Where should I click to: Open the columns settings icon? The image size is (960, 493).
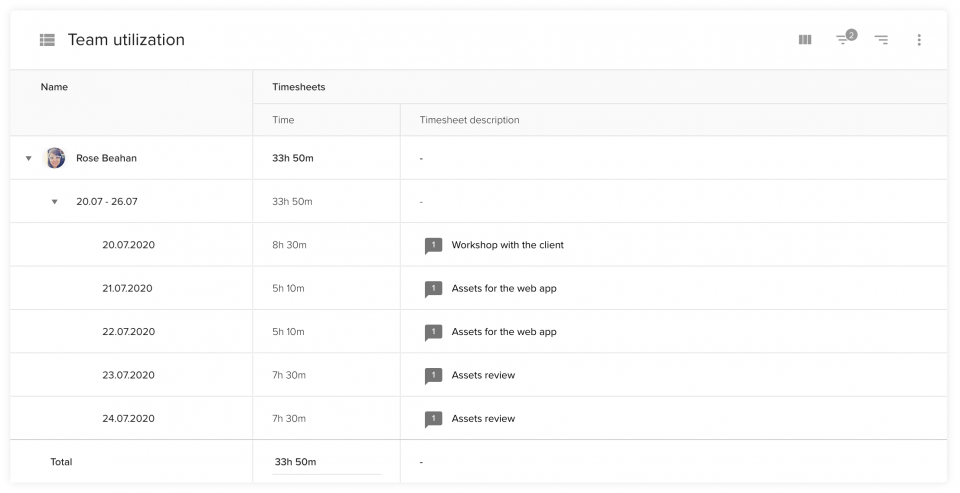pos(805,40)
